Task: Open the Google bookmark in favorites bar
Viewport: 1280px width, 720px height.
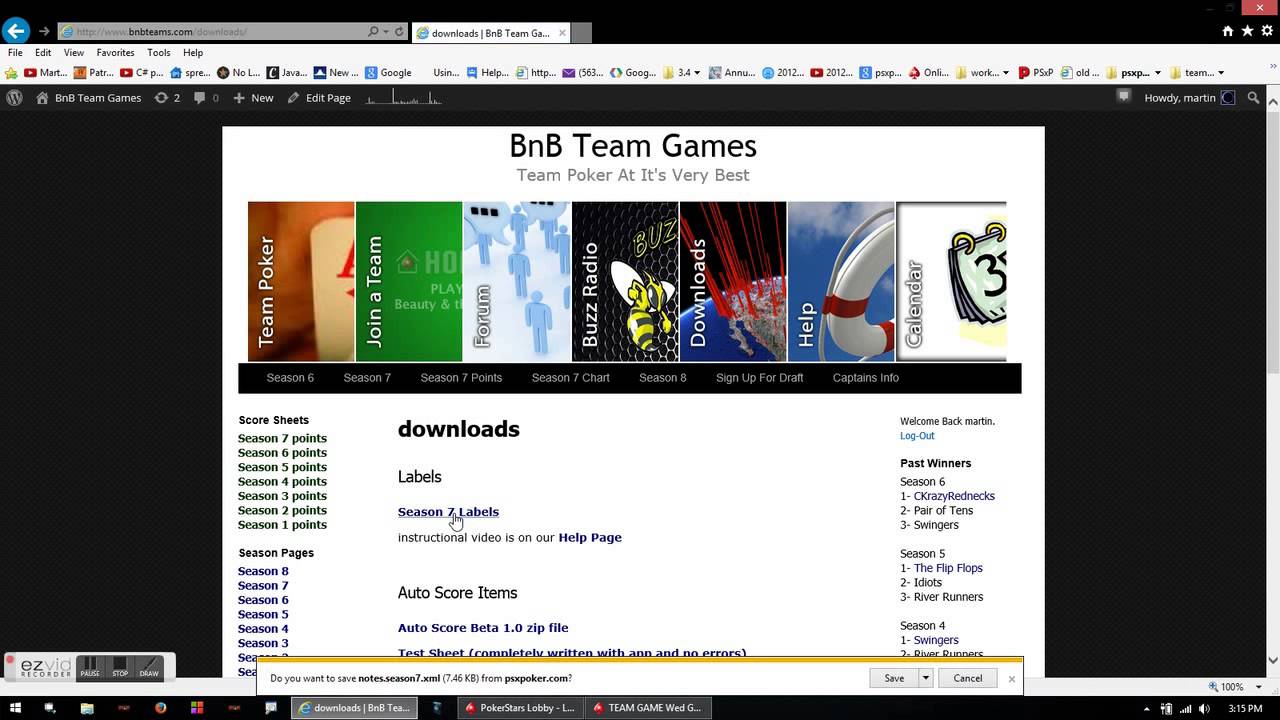Action: click(x=388, y=72)
